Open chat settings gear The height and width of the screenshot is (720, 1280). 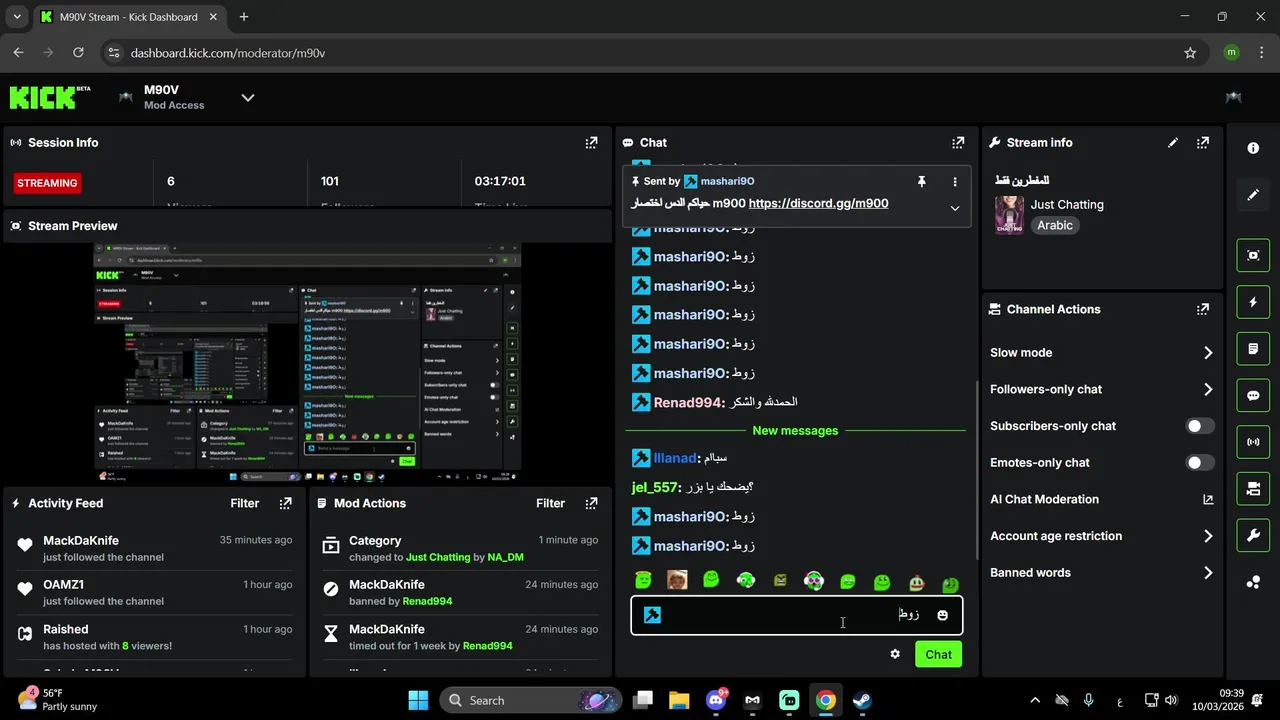pyautogui.click(x=895, y=654)
